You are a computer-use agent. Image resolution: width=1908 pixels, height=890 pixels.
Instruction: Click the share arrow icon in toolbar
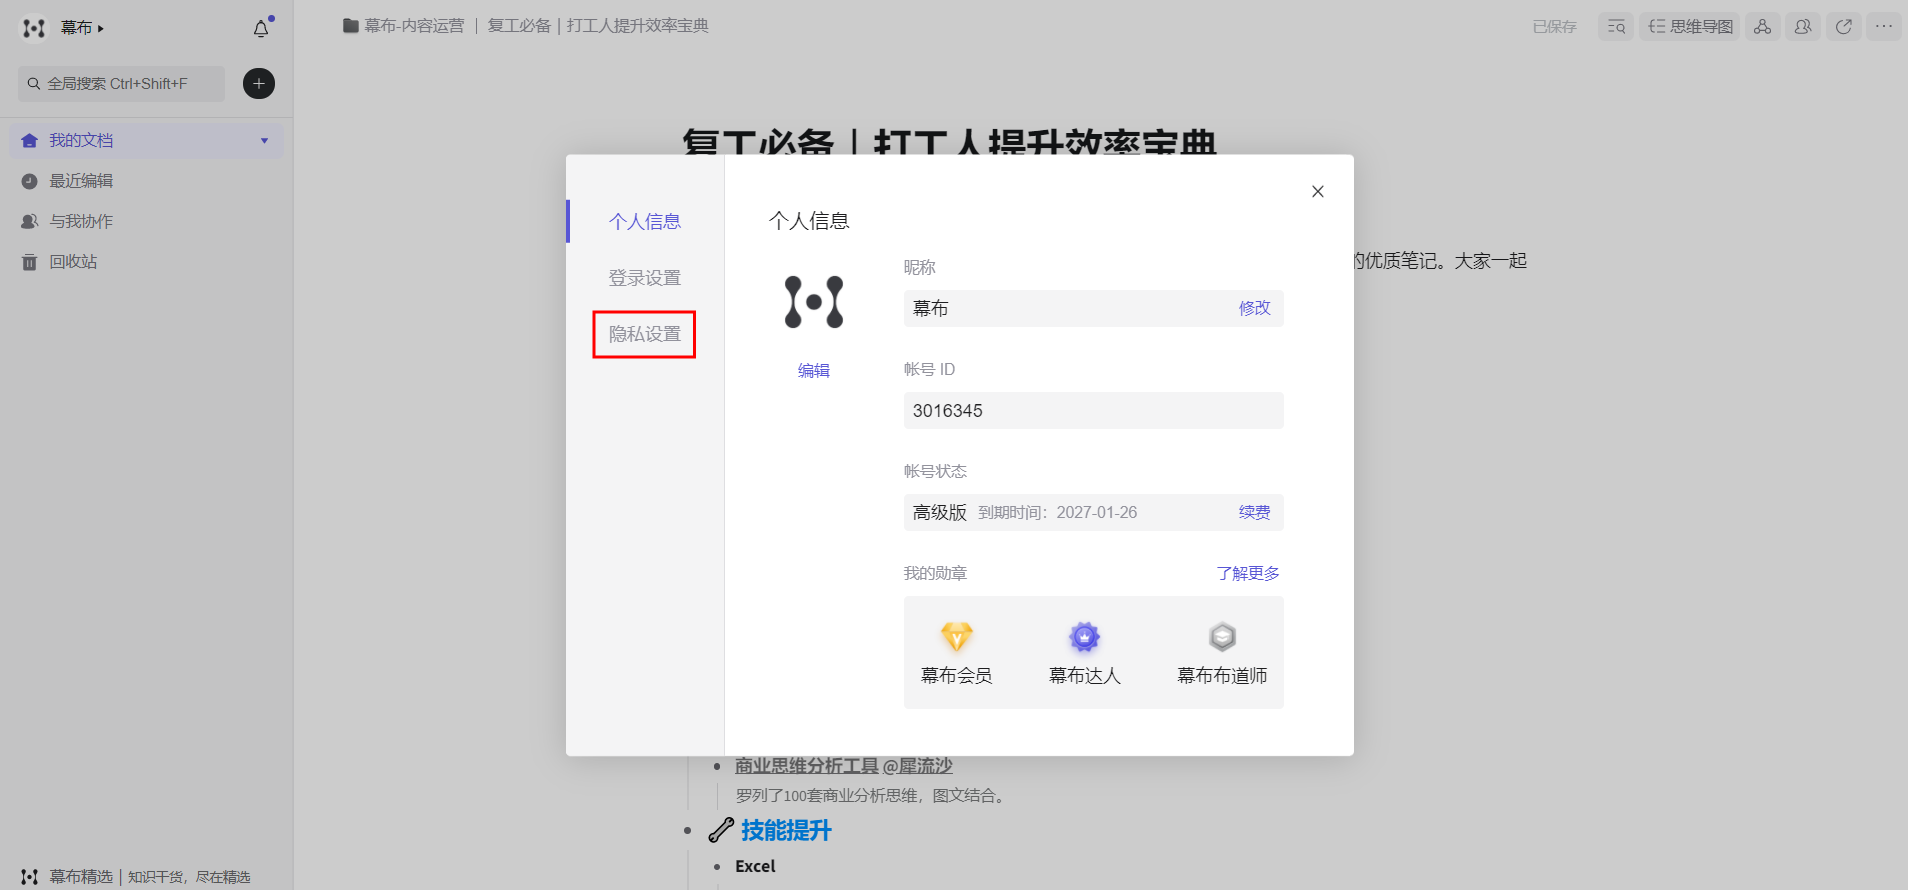coord(1844,27)
